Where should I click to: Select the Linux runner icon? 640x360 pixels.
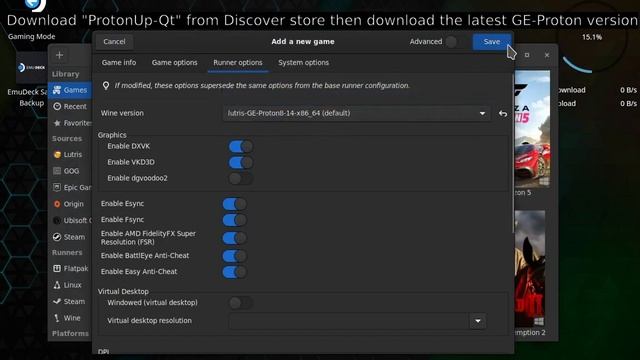57,285
